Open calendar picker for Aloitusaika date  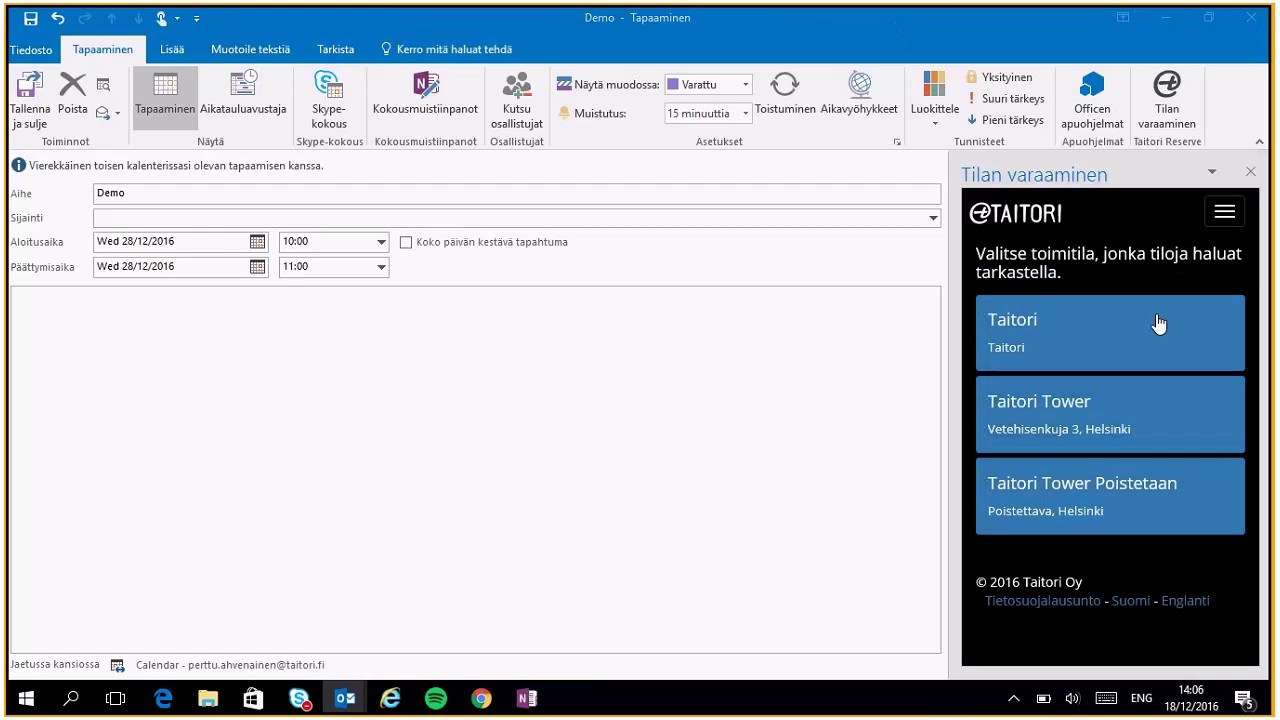[257, 241]
